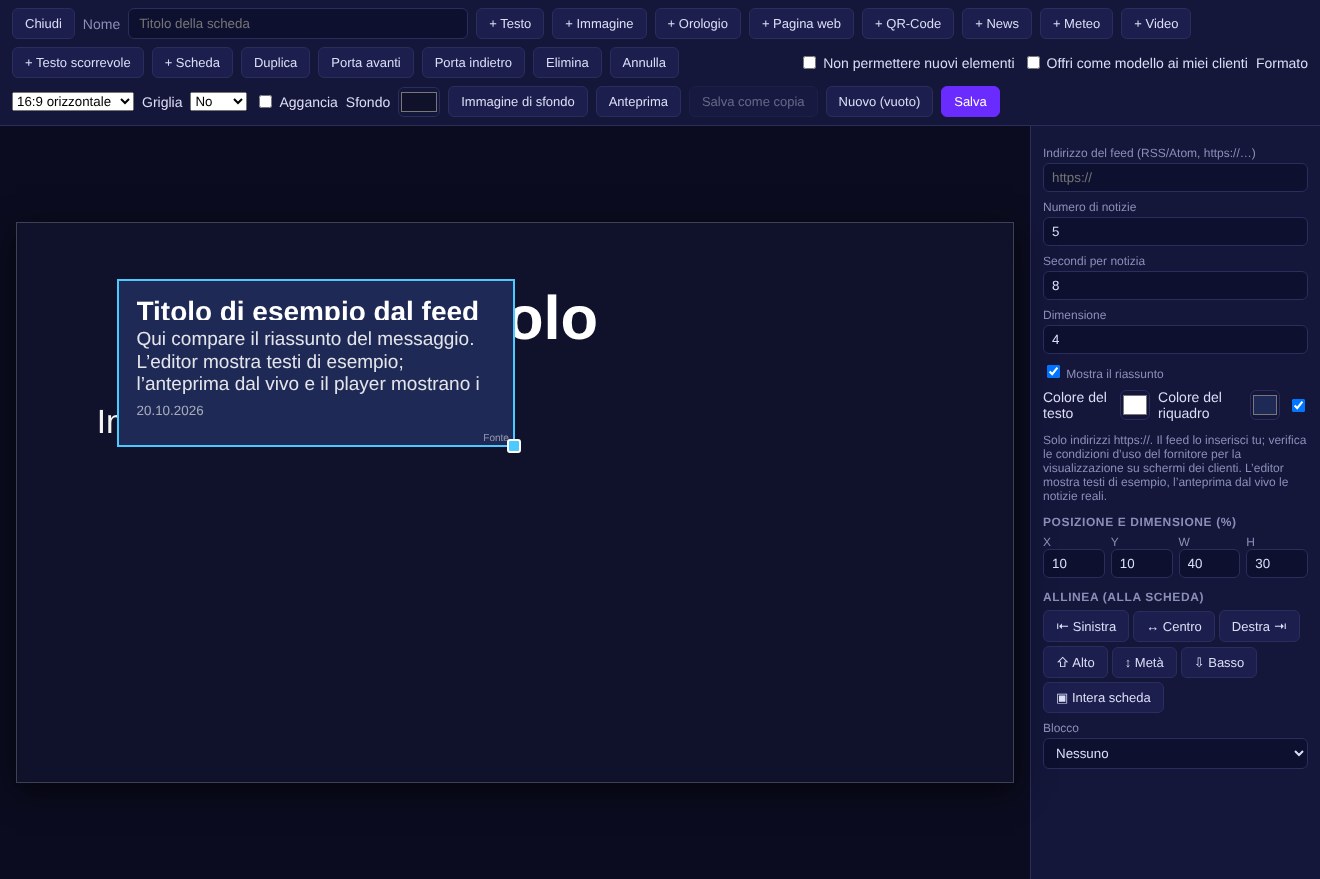Delete selection with Elimina button
1320x879 pixels.
pos(567,62)
